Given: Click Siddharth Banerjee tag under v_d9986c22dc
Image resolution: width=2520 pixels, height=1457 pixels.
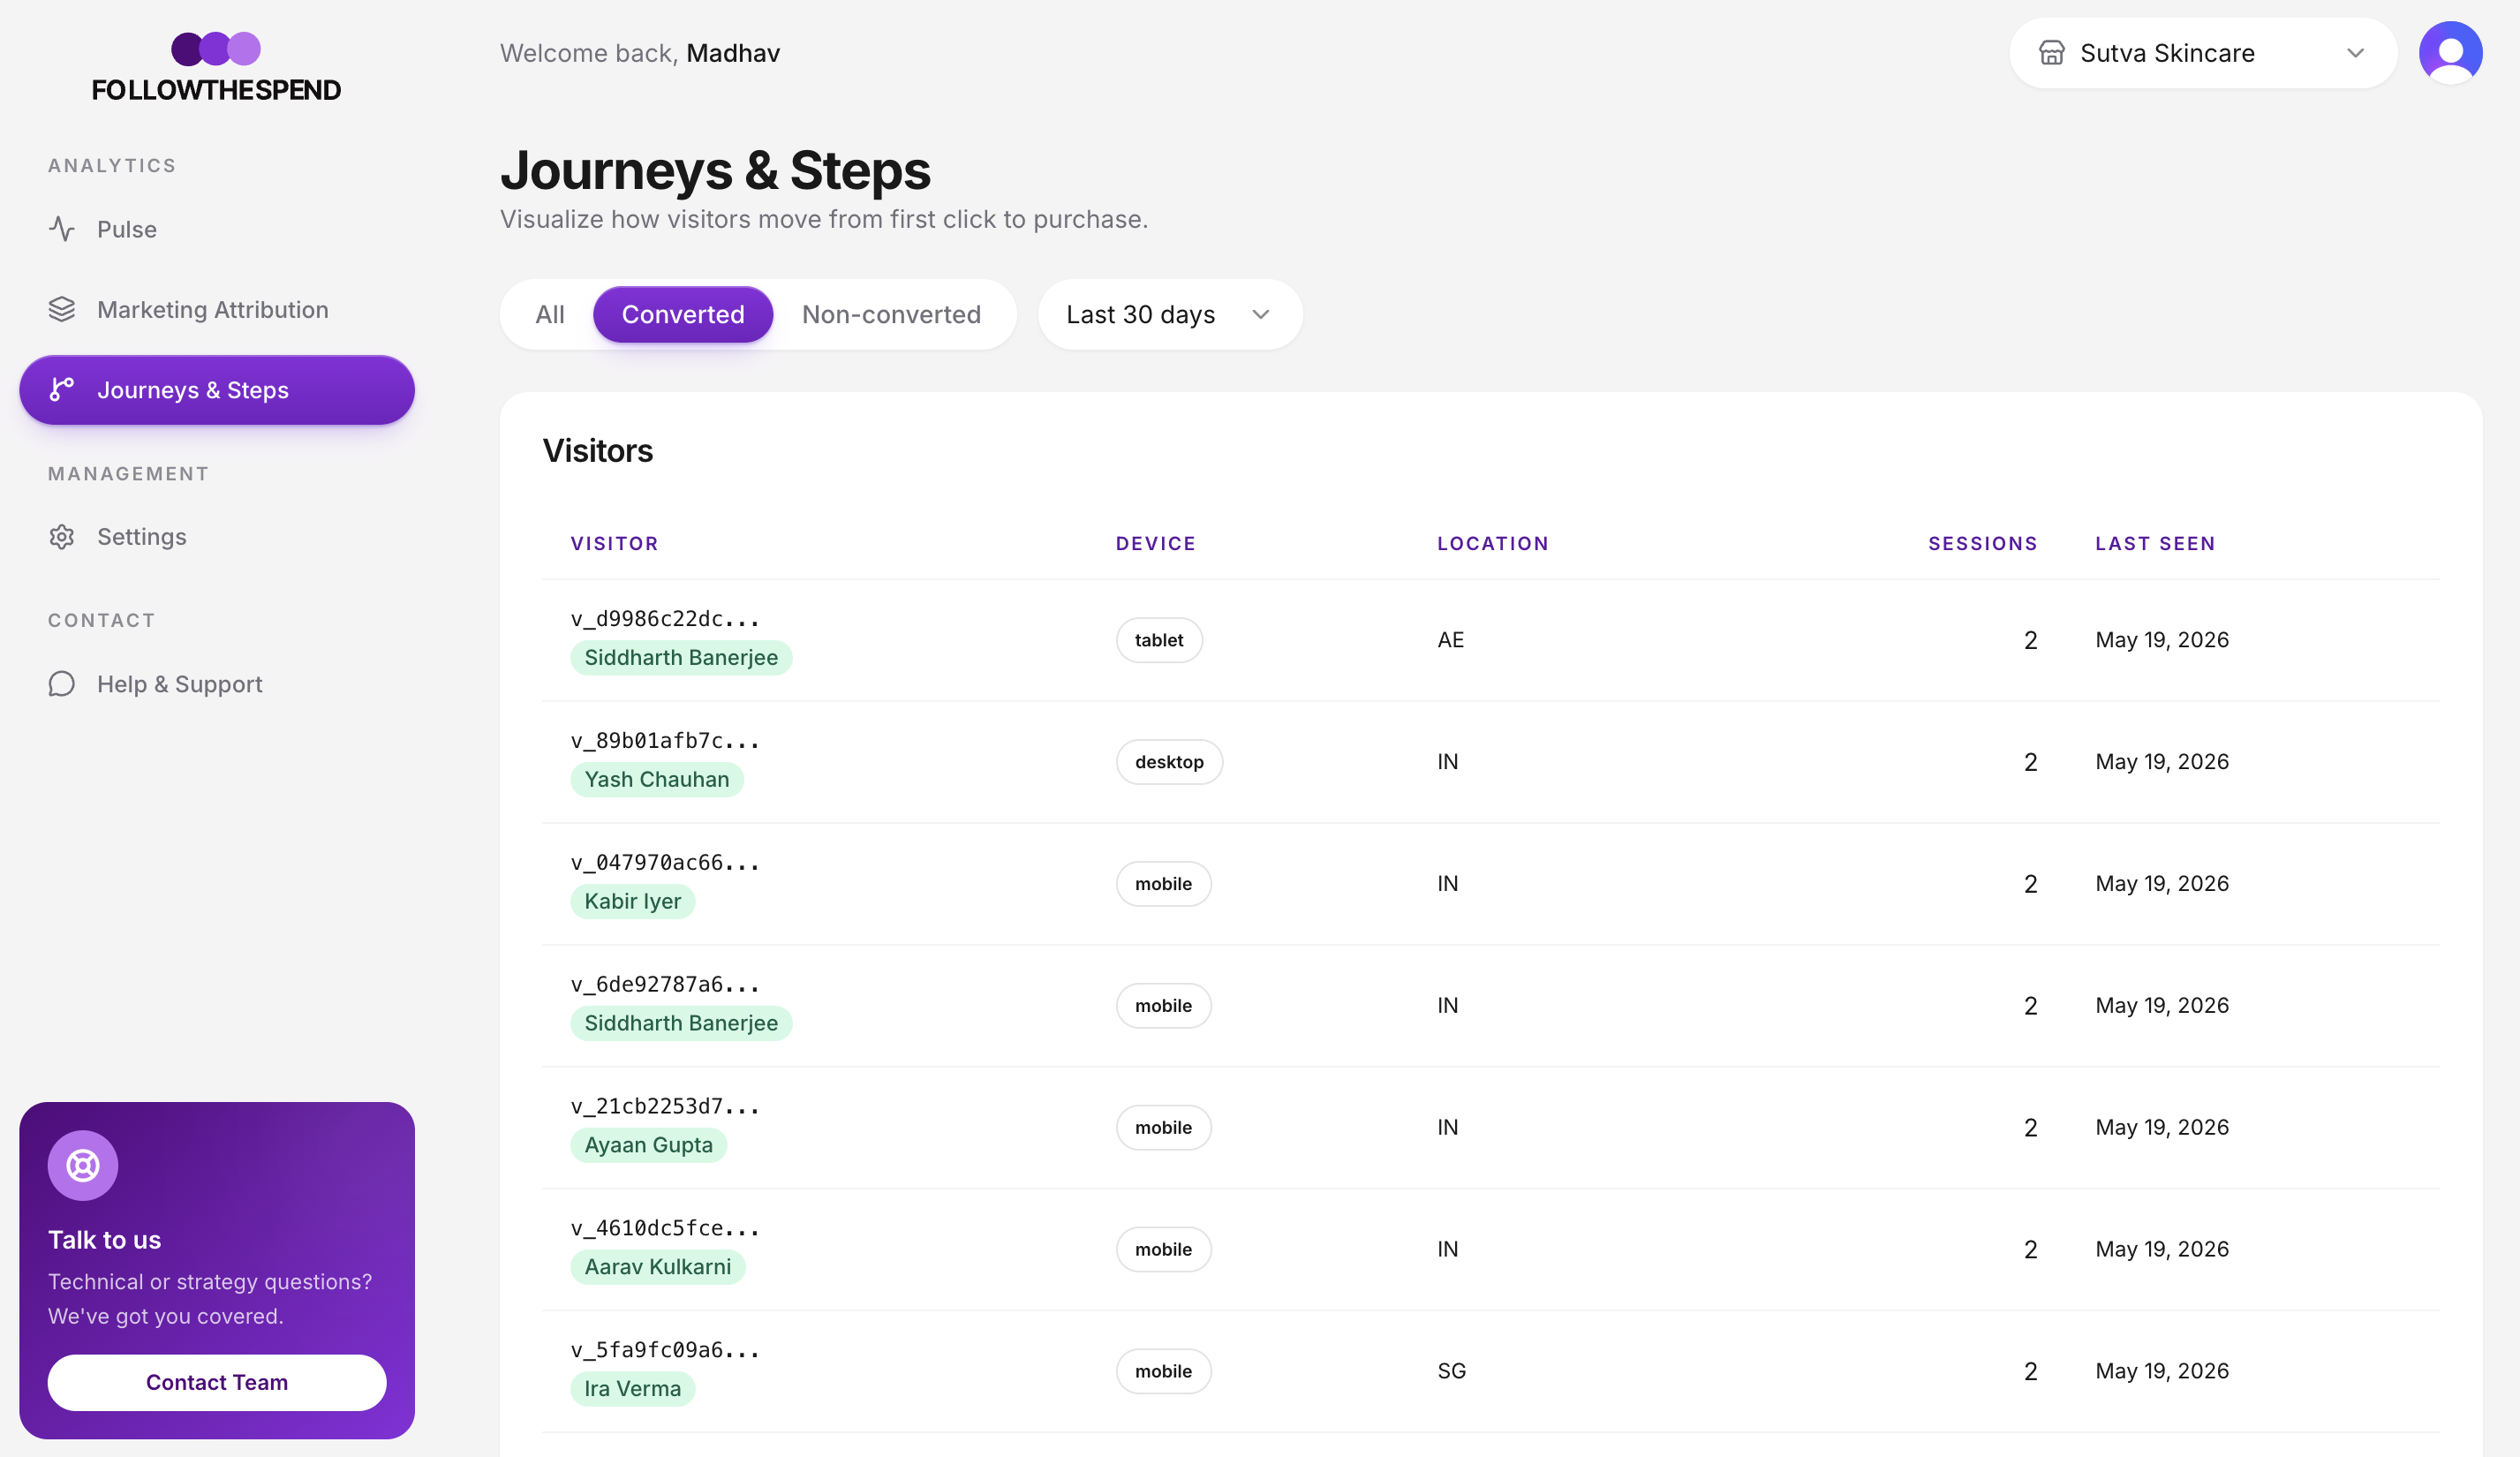Looking at the screenshot, I should coord(681,657).
